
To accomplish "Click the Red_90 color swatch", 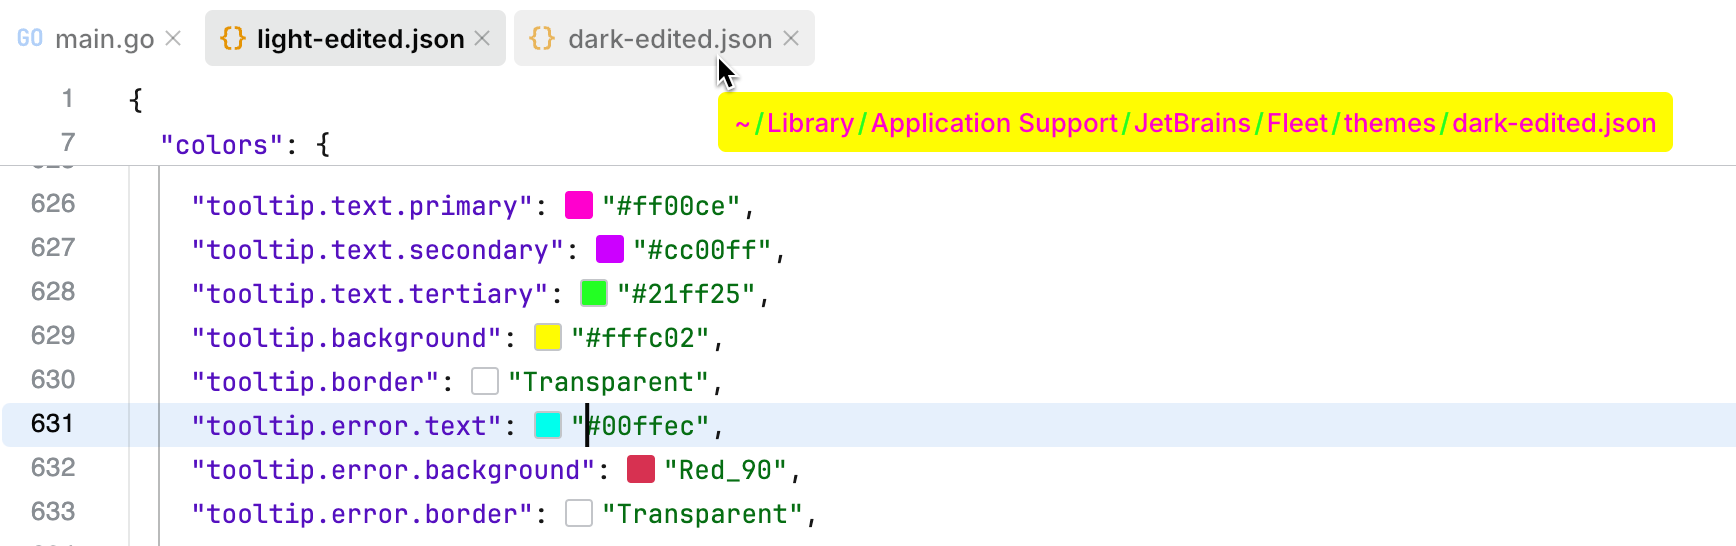I will 641,469.
